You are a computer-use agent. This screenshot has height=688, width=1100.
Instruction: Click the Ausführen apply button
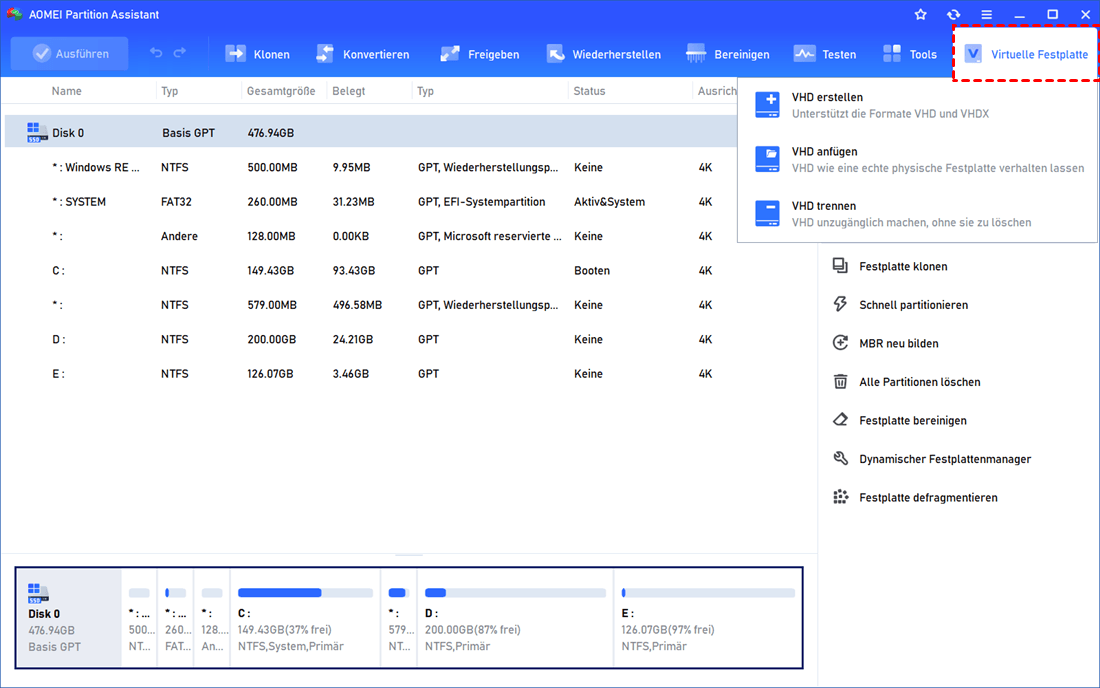[x=69, y=53]
